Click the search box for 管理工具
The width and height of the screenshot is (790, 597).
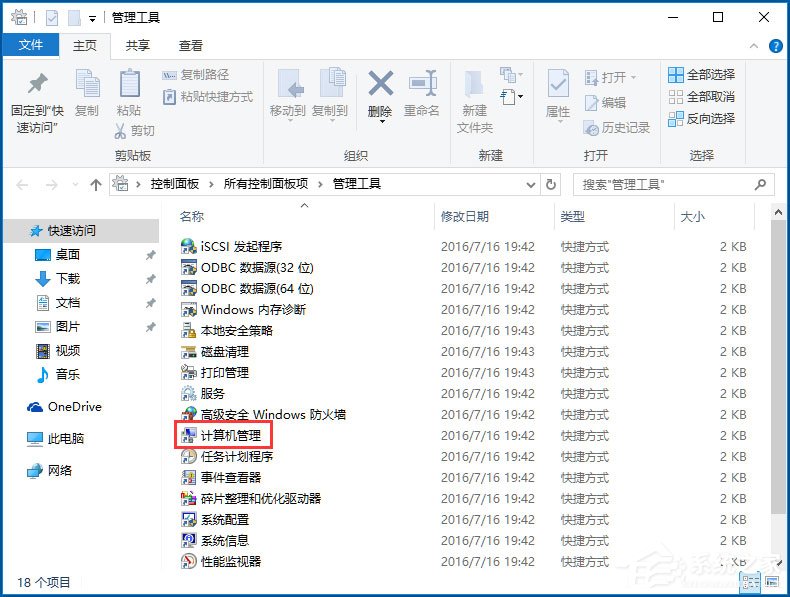coord(674,185)
